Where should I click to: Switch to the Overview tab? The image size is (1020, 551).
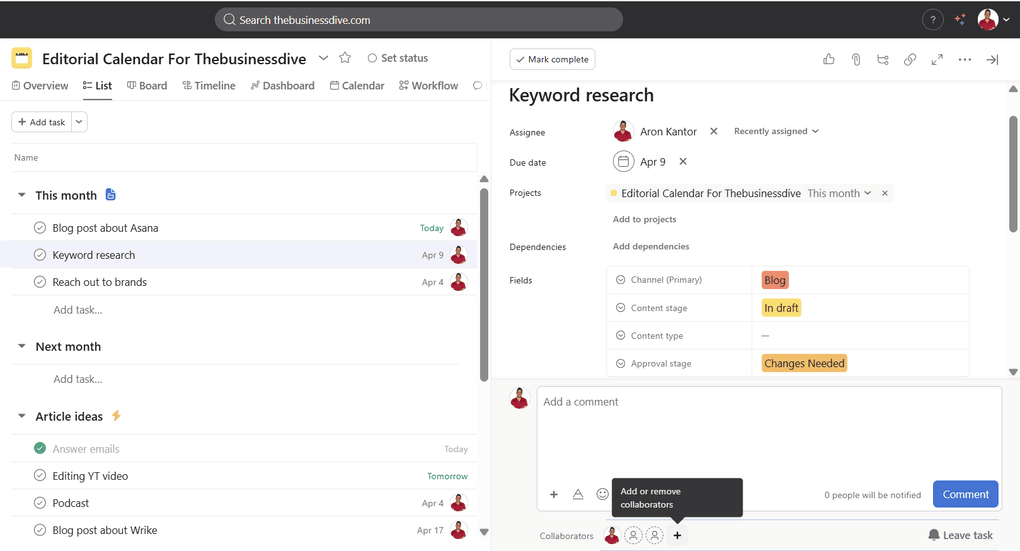pyautogui.click(x=40, y=85)
